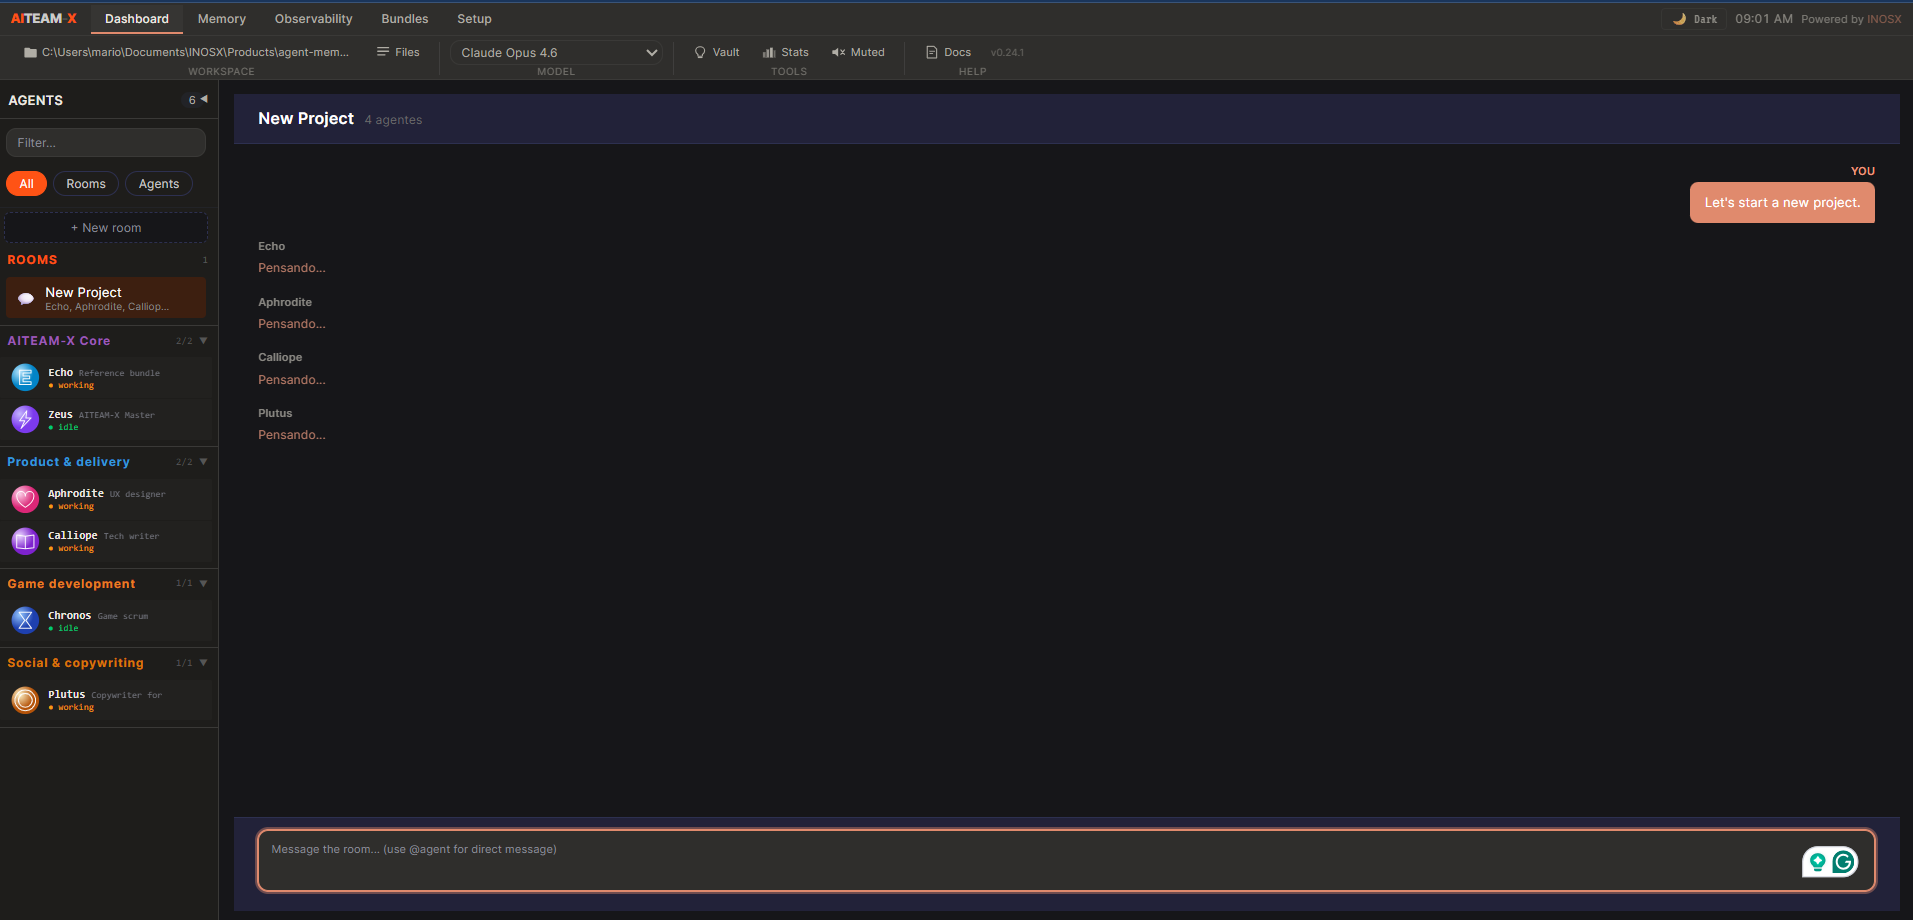The image size is (1913, 920).
Task: Switch to the Observability tab
Action: 313,18
